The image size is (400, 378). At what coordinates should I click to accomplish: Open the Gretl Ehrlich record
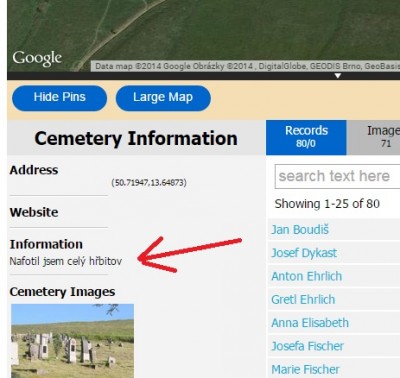coord(303,300)
